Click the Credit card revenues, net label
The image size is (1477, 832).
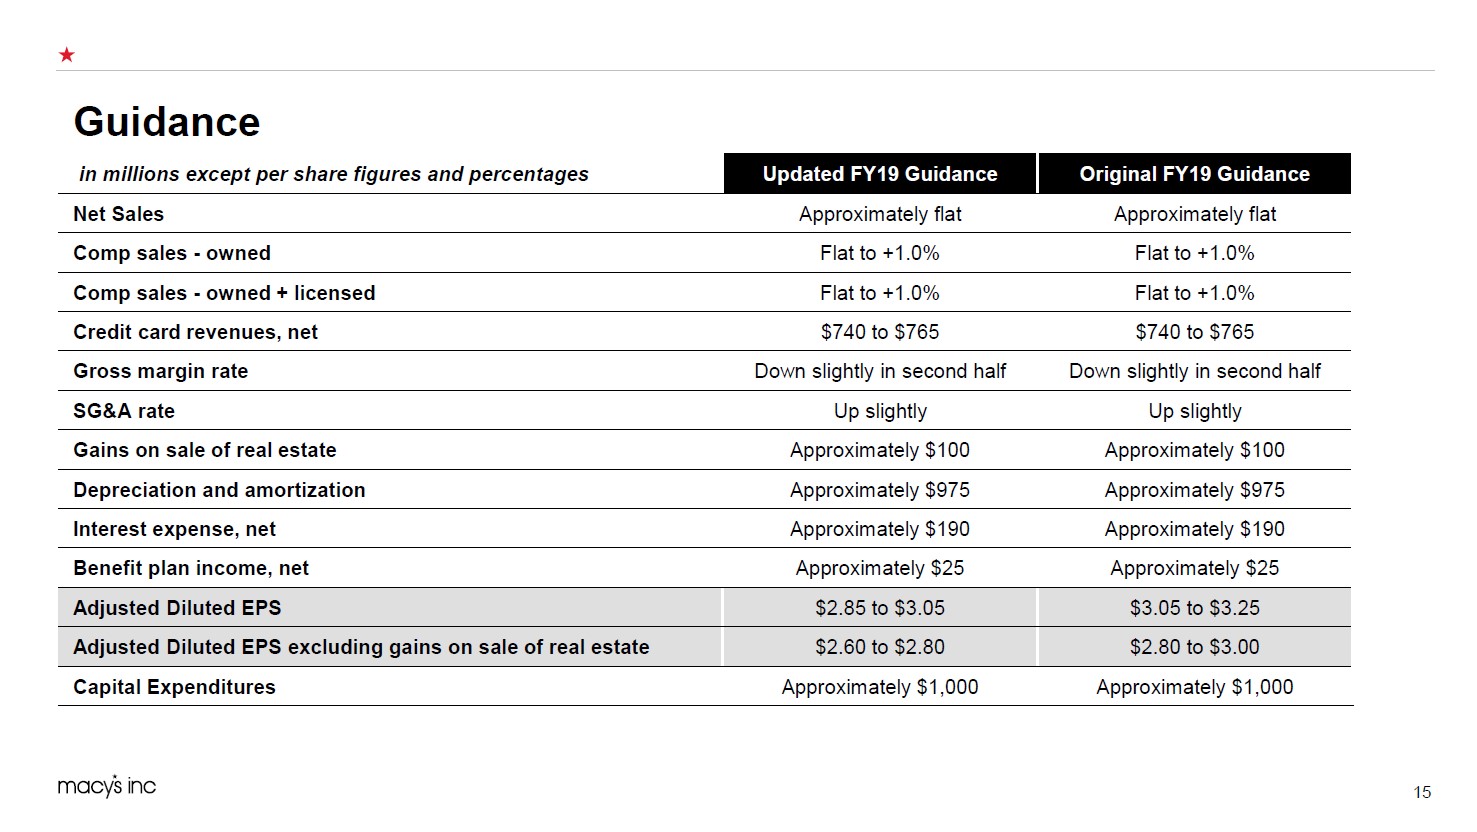pyautogui.click(x=195, y=332)
